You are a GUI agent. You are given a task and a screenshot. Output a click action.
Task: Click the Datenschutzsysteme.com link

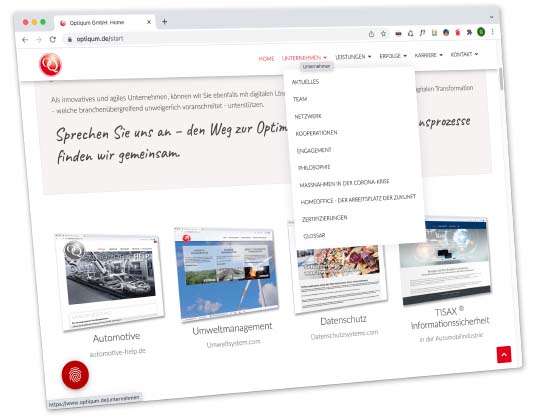[344, 334]
